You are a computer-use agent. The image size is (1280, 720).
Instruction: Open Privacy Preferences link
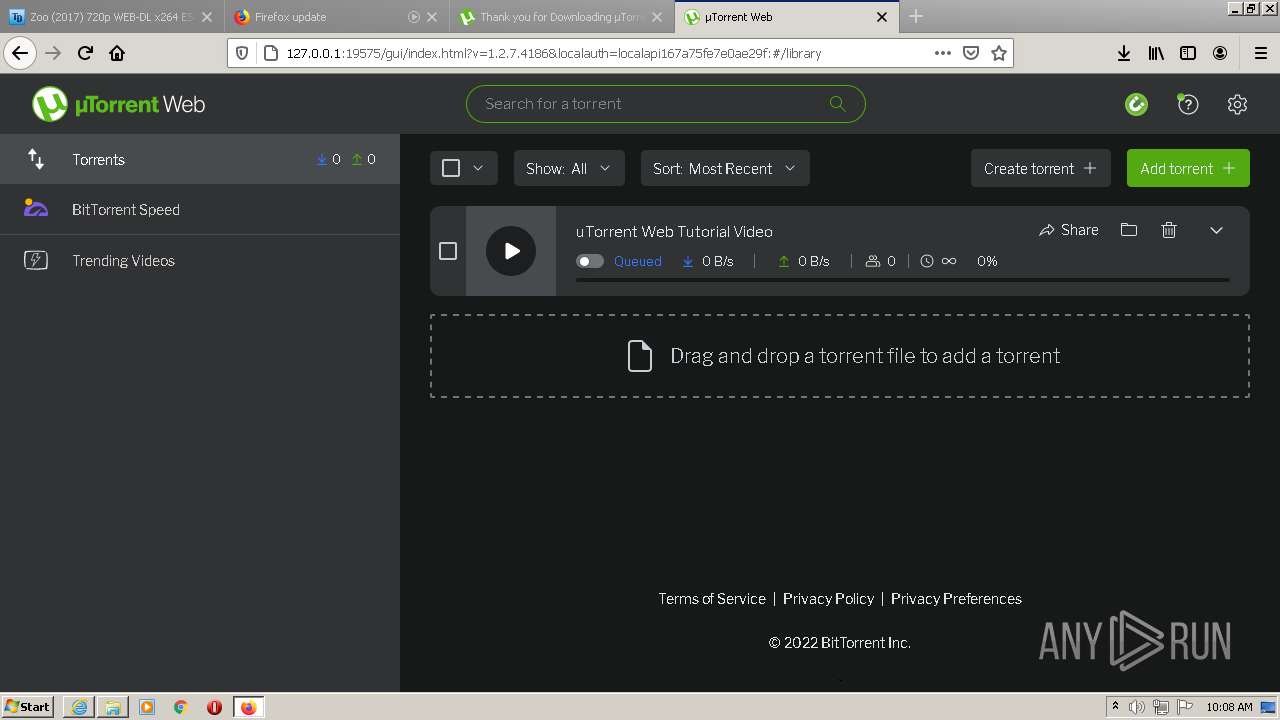956,598
